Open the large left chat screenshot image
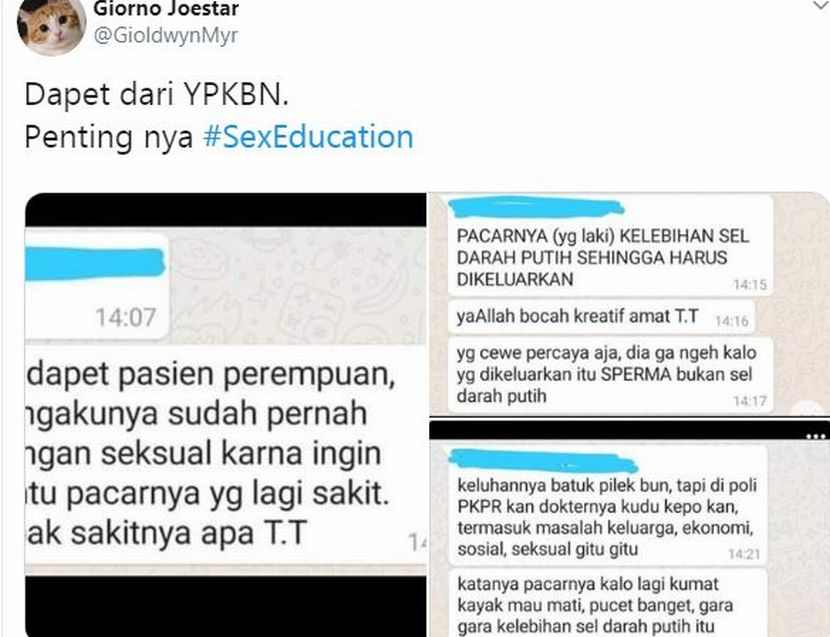Screen dimensions: 830x637 pos(226,415)
